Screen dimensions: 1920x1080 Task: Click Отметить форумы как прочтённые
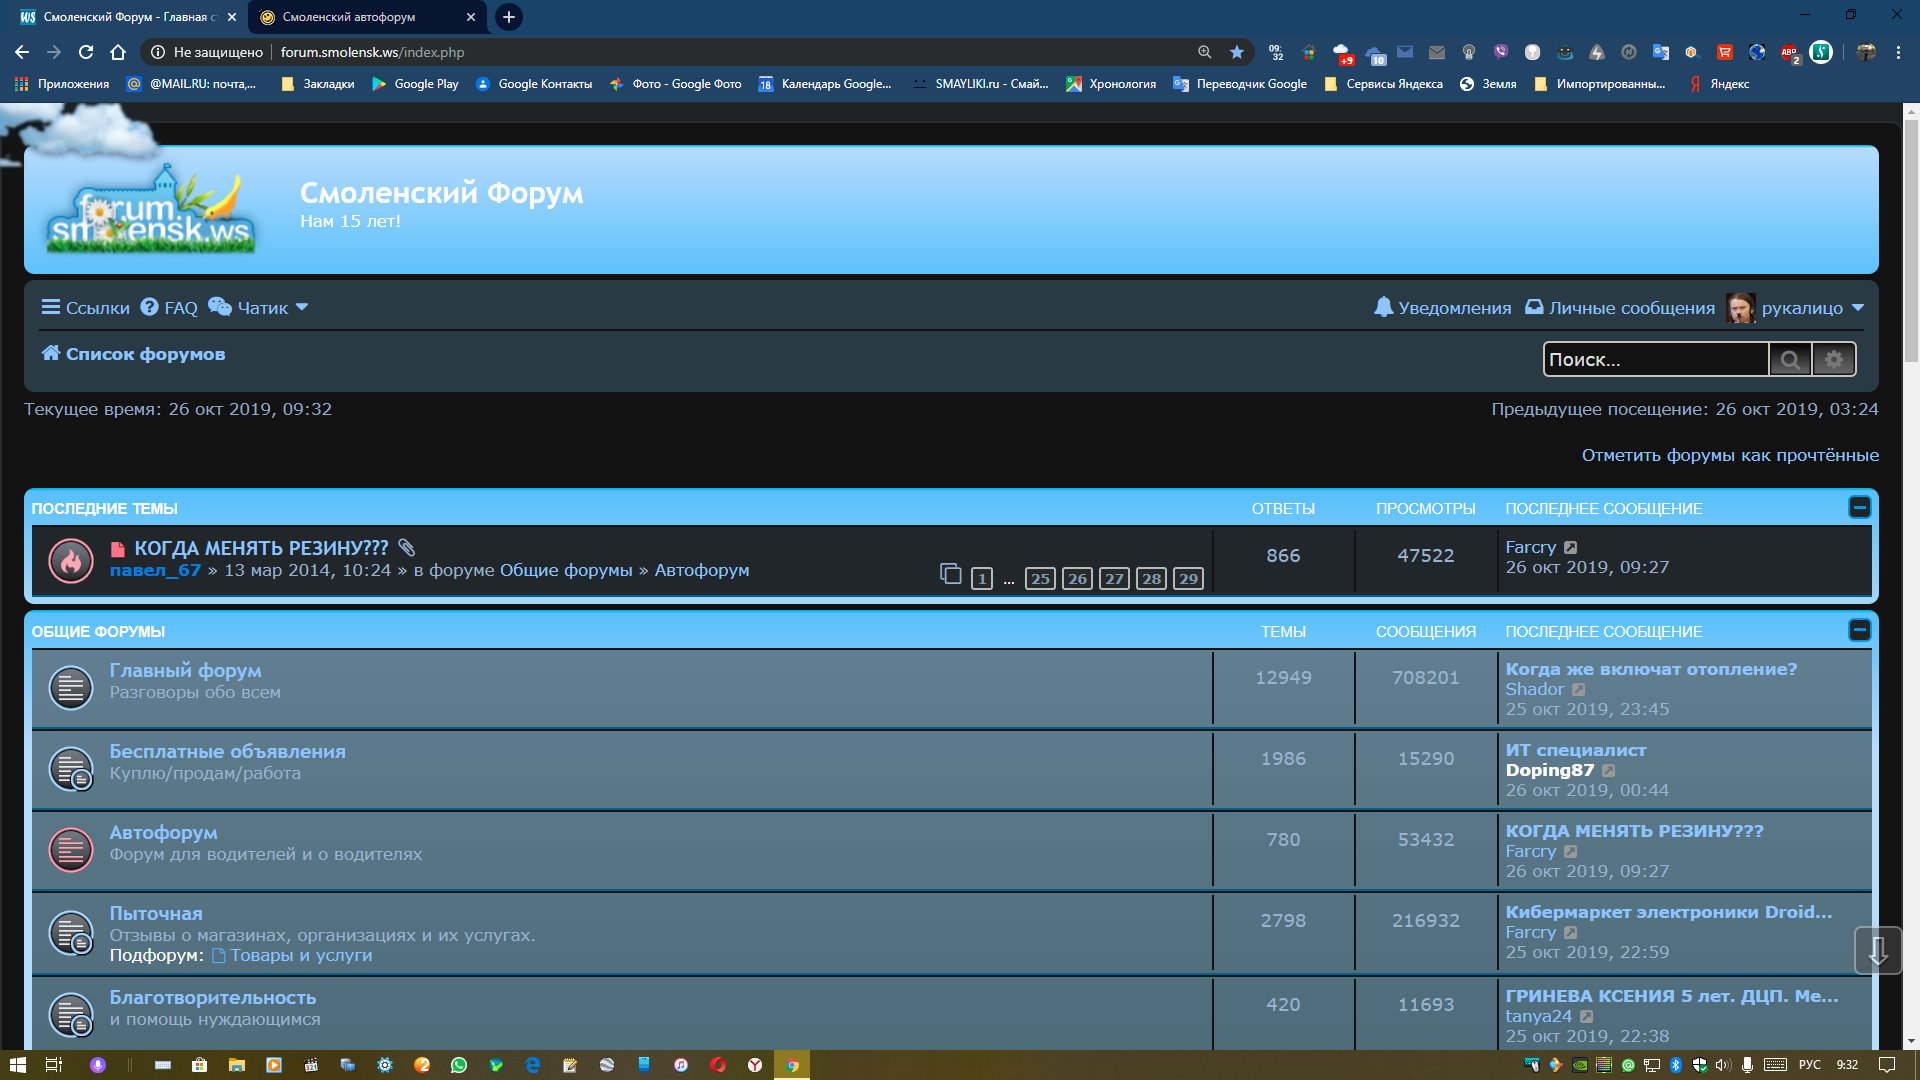[1730, 456]
